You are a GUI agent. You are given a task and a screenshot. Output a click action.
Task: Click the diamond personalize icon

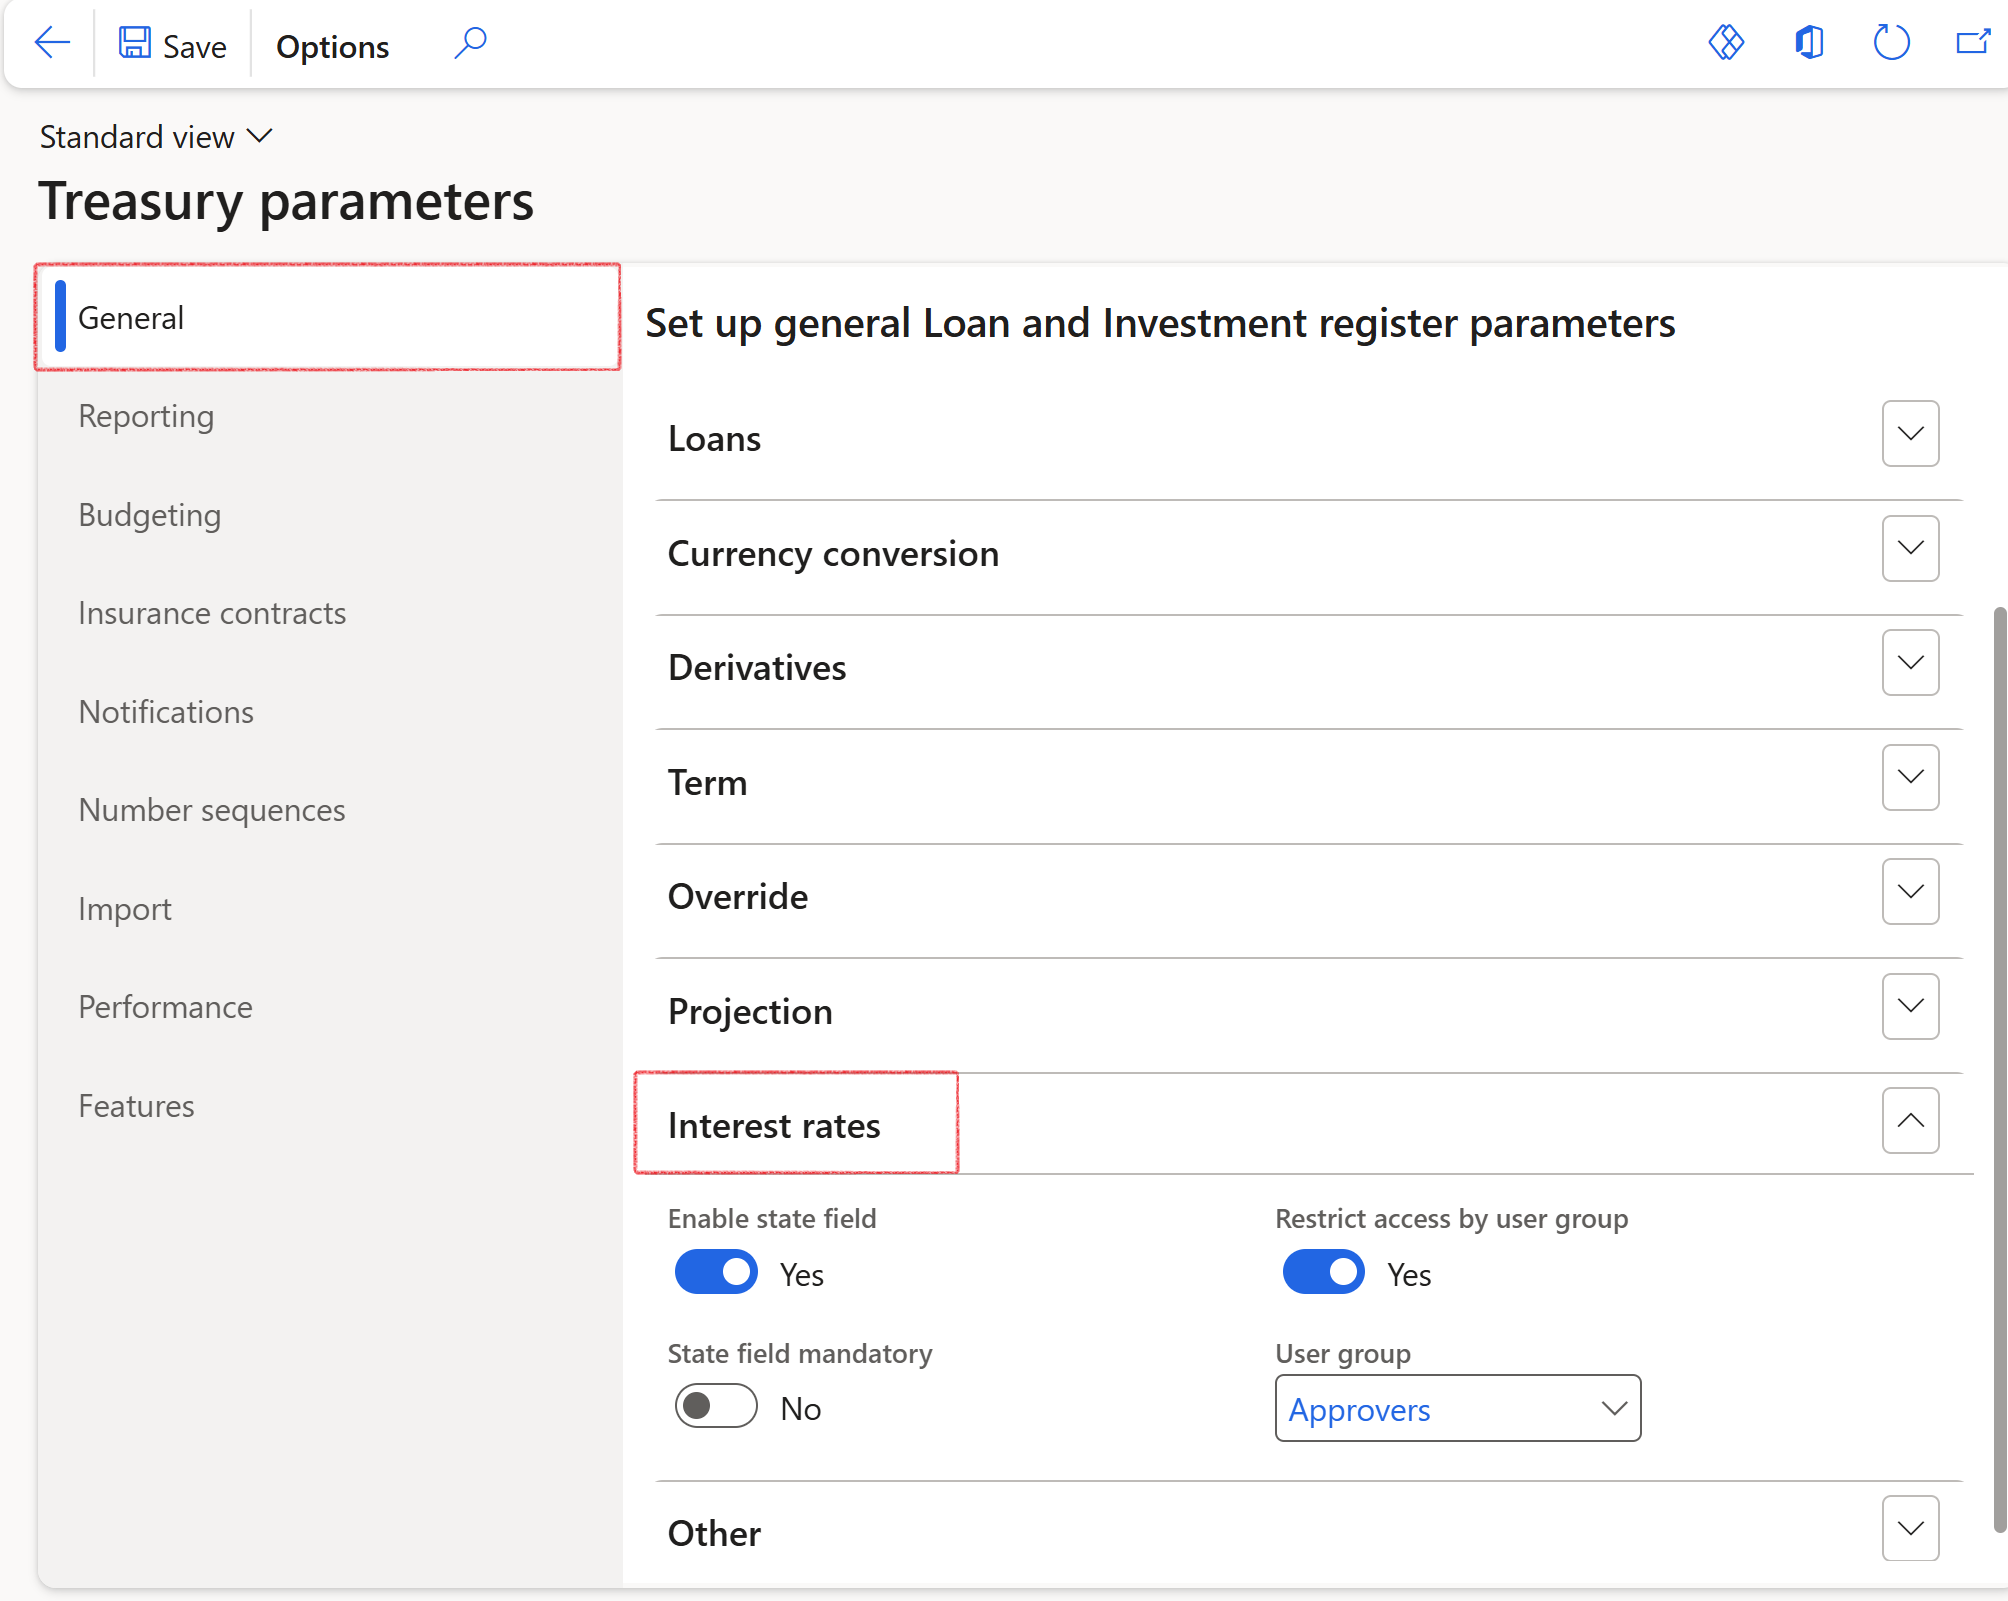1726,43
